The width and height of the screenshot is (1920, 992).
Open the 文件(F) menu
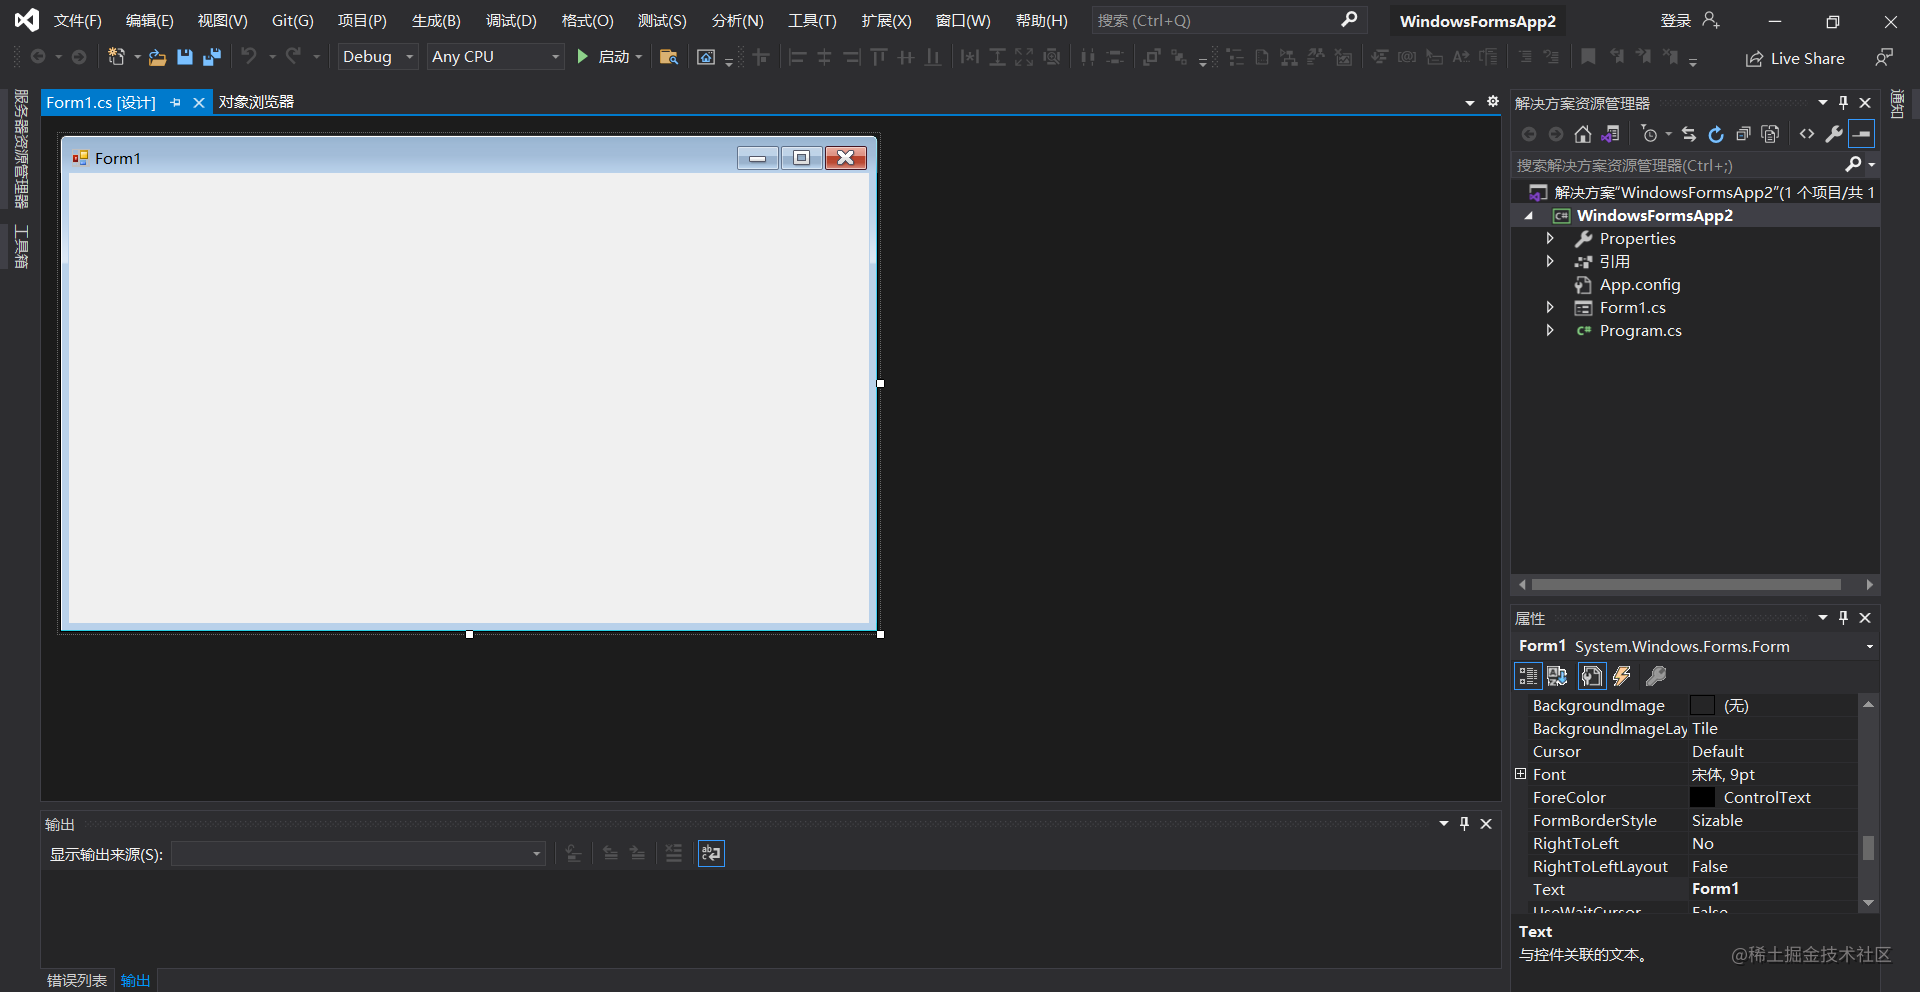click(x=78, y=21)
